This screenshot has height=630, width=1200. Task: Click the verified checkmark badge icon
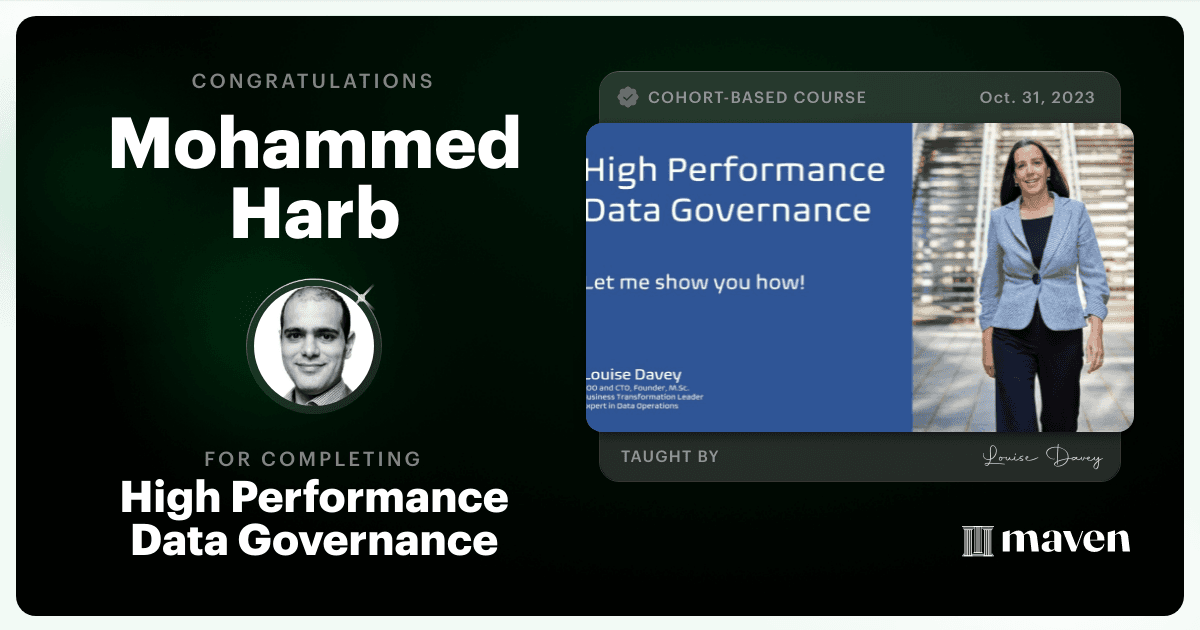click(x=628, y=97)
